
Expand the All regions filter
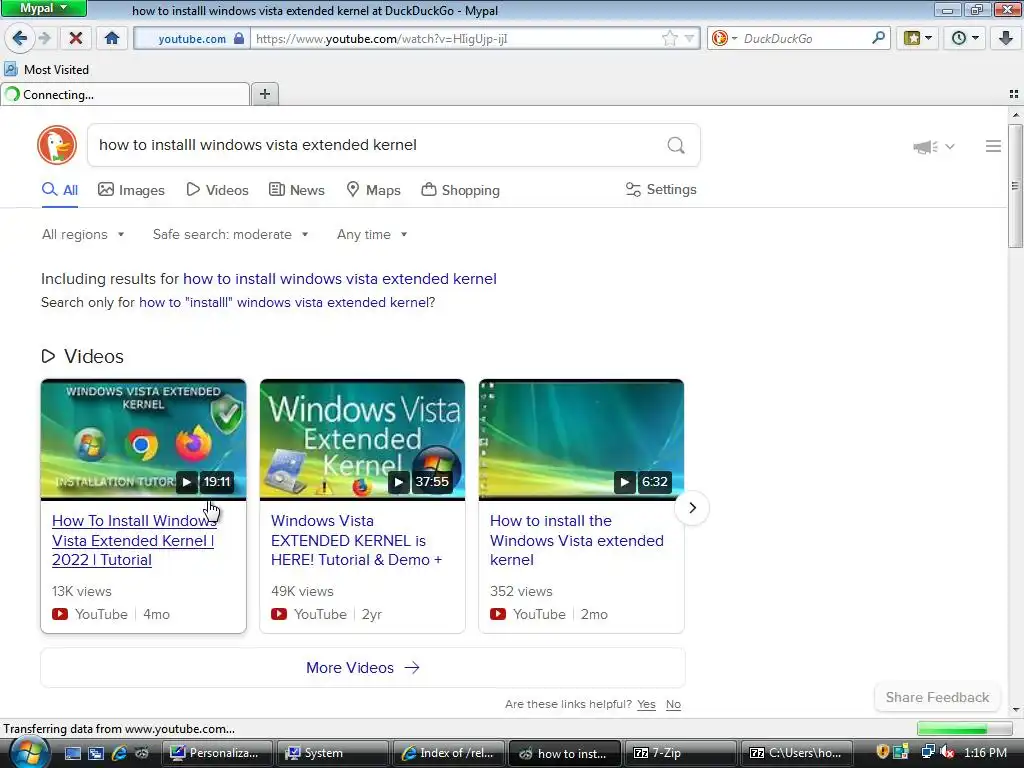pyautogui.click(x=83, y=234)
